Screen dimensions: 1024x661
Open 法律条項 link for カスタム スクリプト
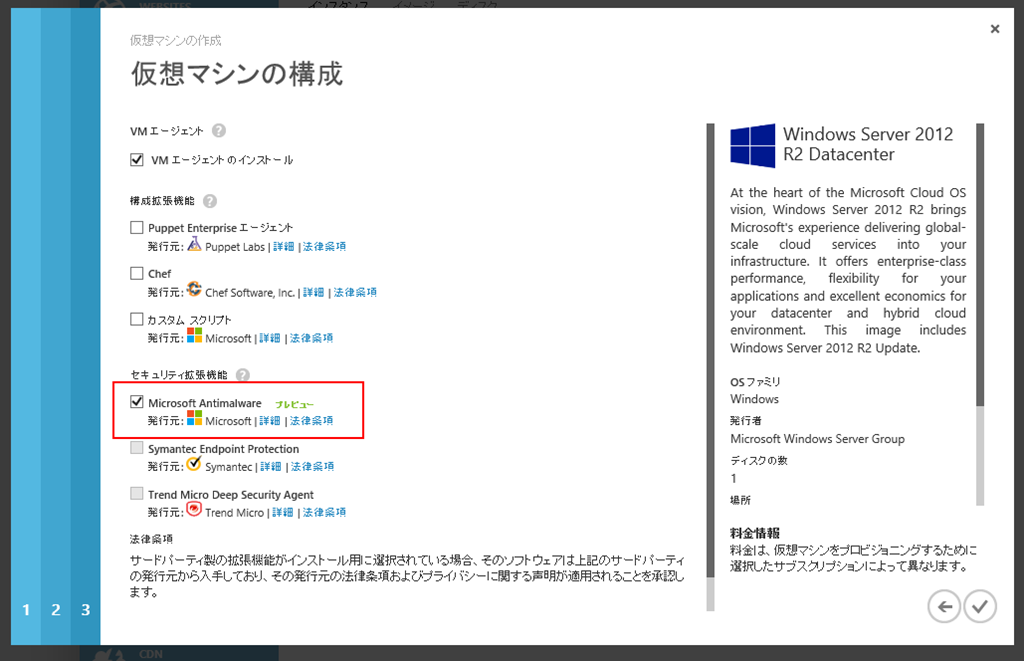click(312, 338)
